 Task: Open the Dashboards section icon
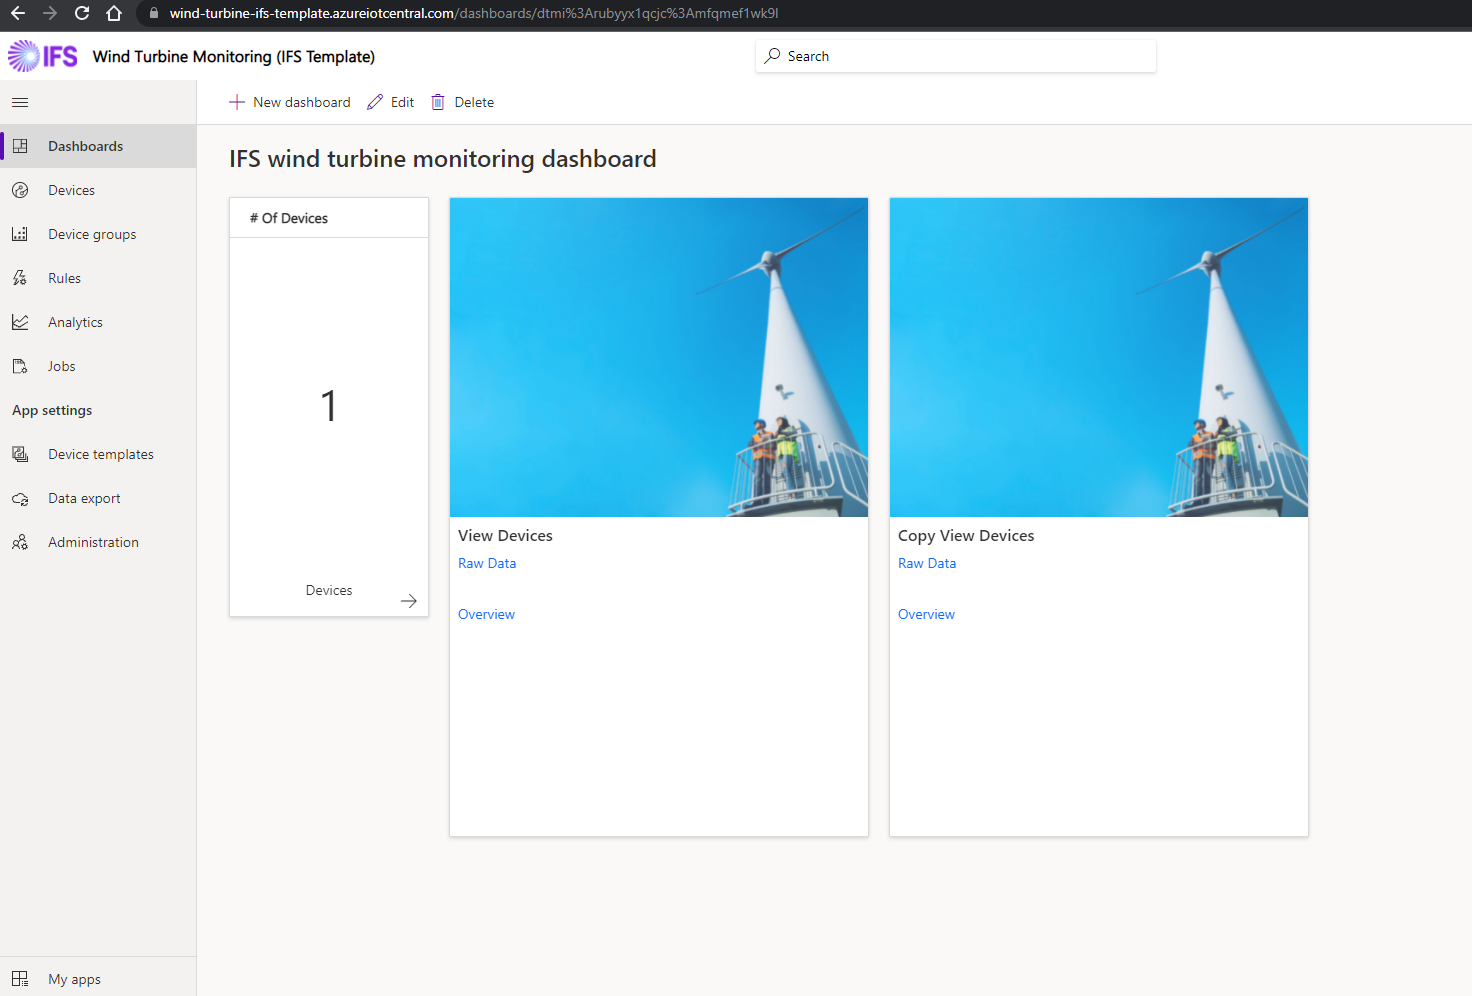(x=20, y=146)
